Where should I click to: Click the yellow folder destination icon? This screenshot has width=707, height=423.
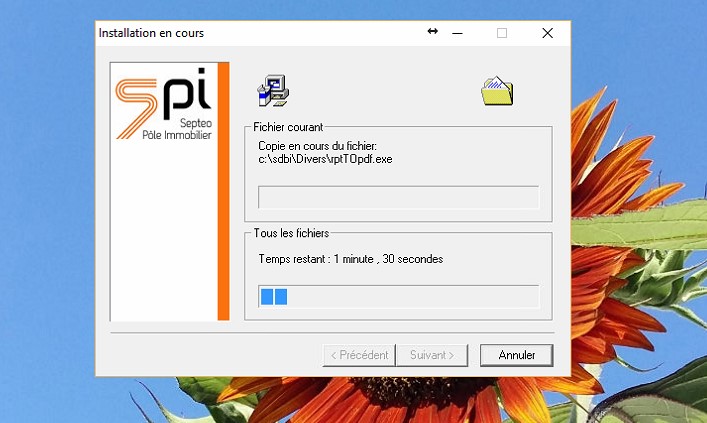(x=497, y=91)
